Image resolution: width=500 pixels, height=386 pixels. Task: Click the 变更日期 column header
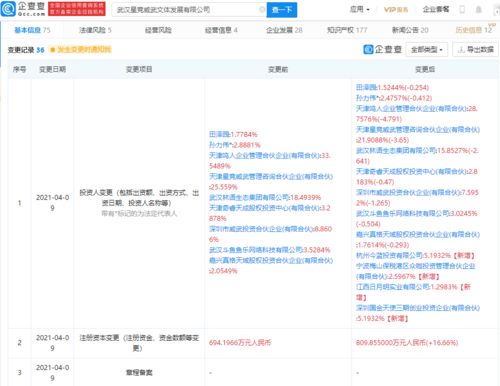pos(52,69)
